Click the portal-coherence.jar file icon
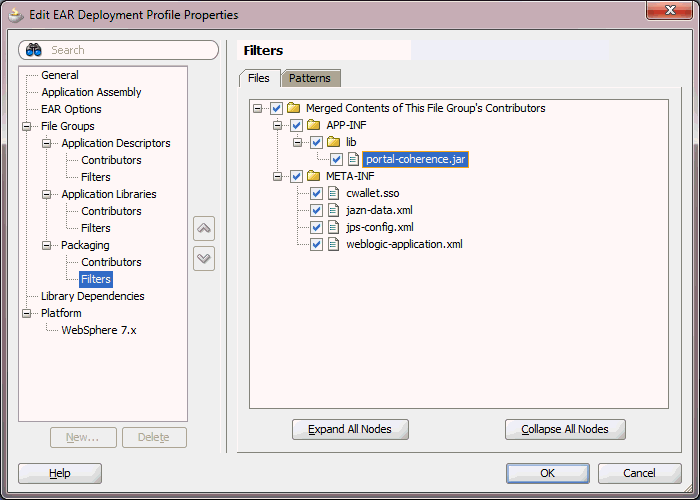 [353, 159]
